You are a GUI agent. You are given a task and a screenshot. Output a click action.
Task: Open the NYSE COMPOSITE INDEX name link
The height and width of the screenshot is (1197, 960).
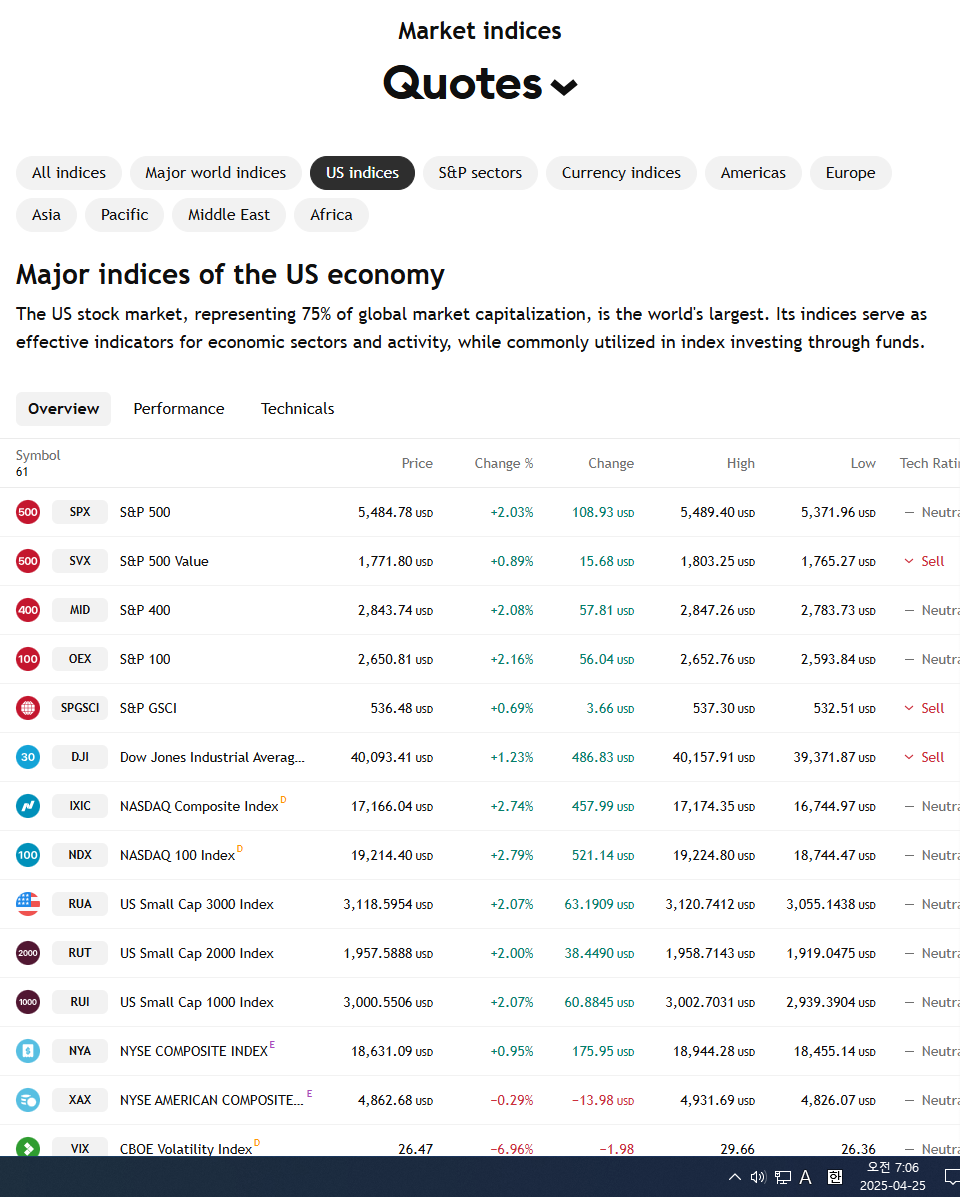[194, 1051]
